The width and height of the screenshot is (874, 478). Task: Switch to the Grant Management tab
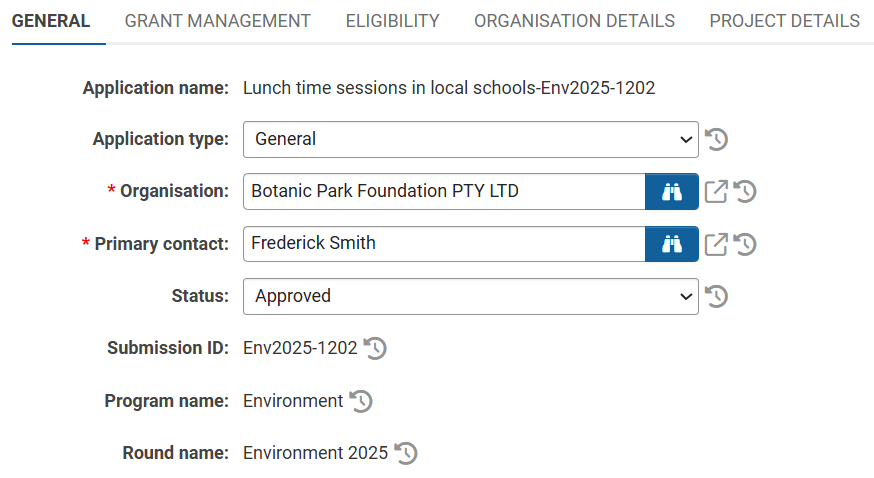click(218, 21)
